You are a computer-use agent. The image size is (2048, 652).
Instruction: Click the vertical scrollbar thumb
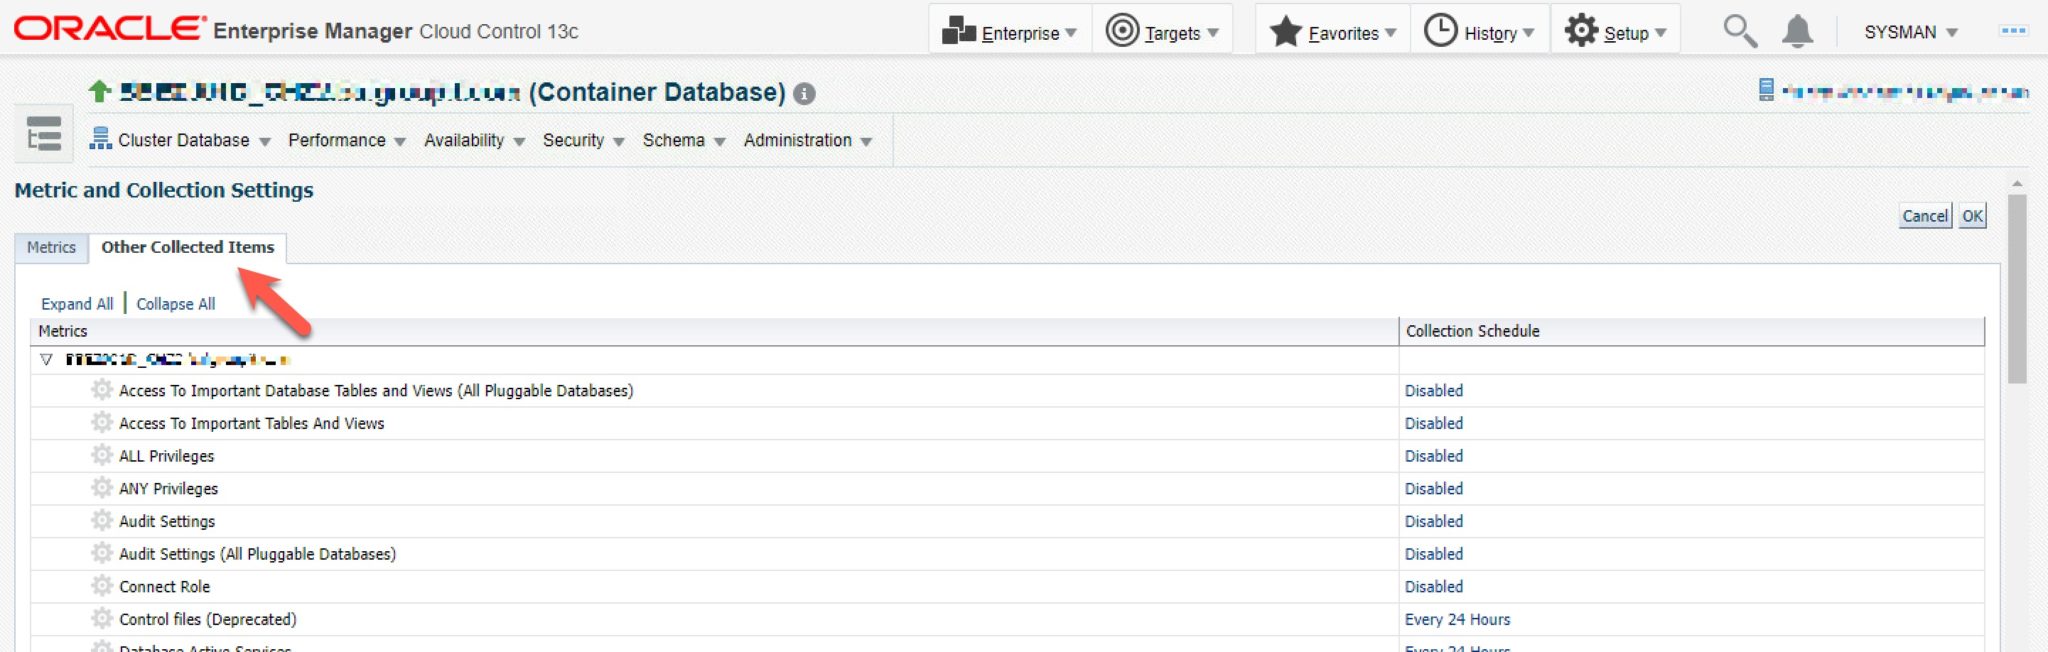[2017, 290]
